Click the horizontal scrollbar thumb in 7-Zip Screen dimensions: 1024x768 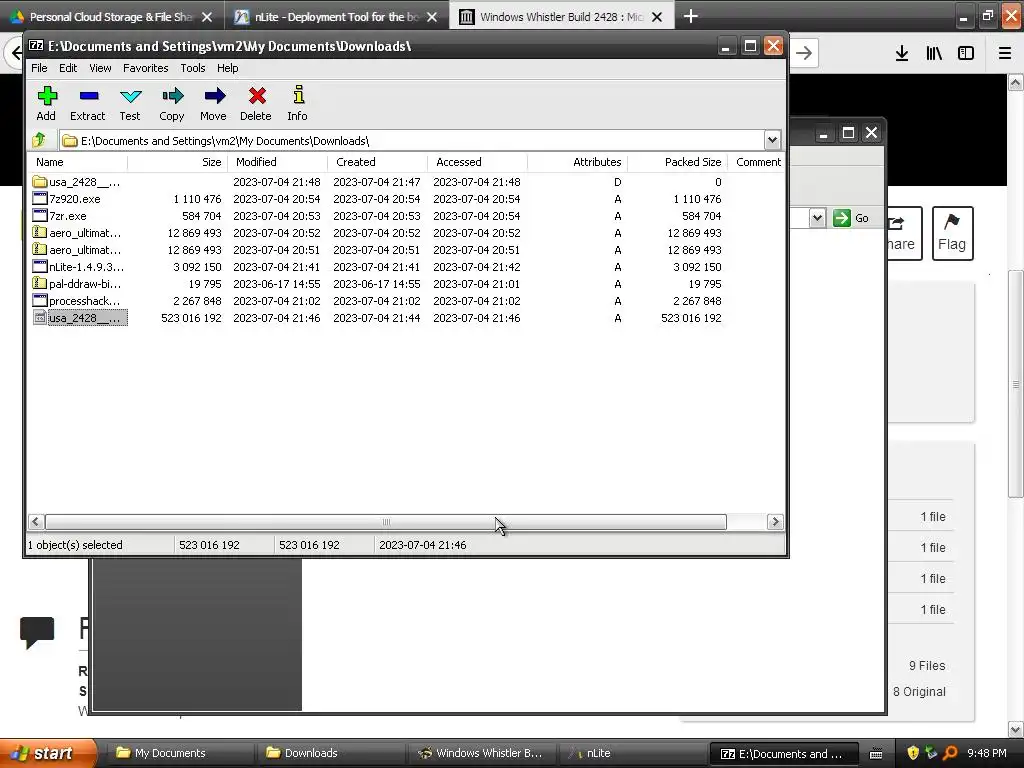(385, 522)
